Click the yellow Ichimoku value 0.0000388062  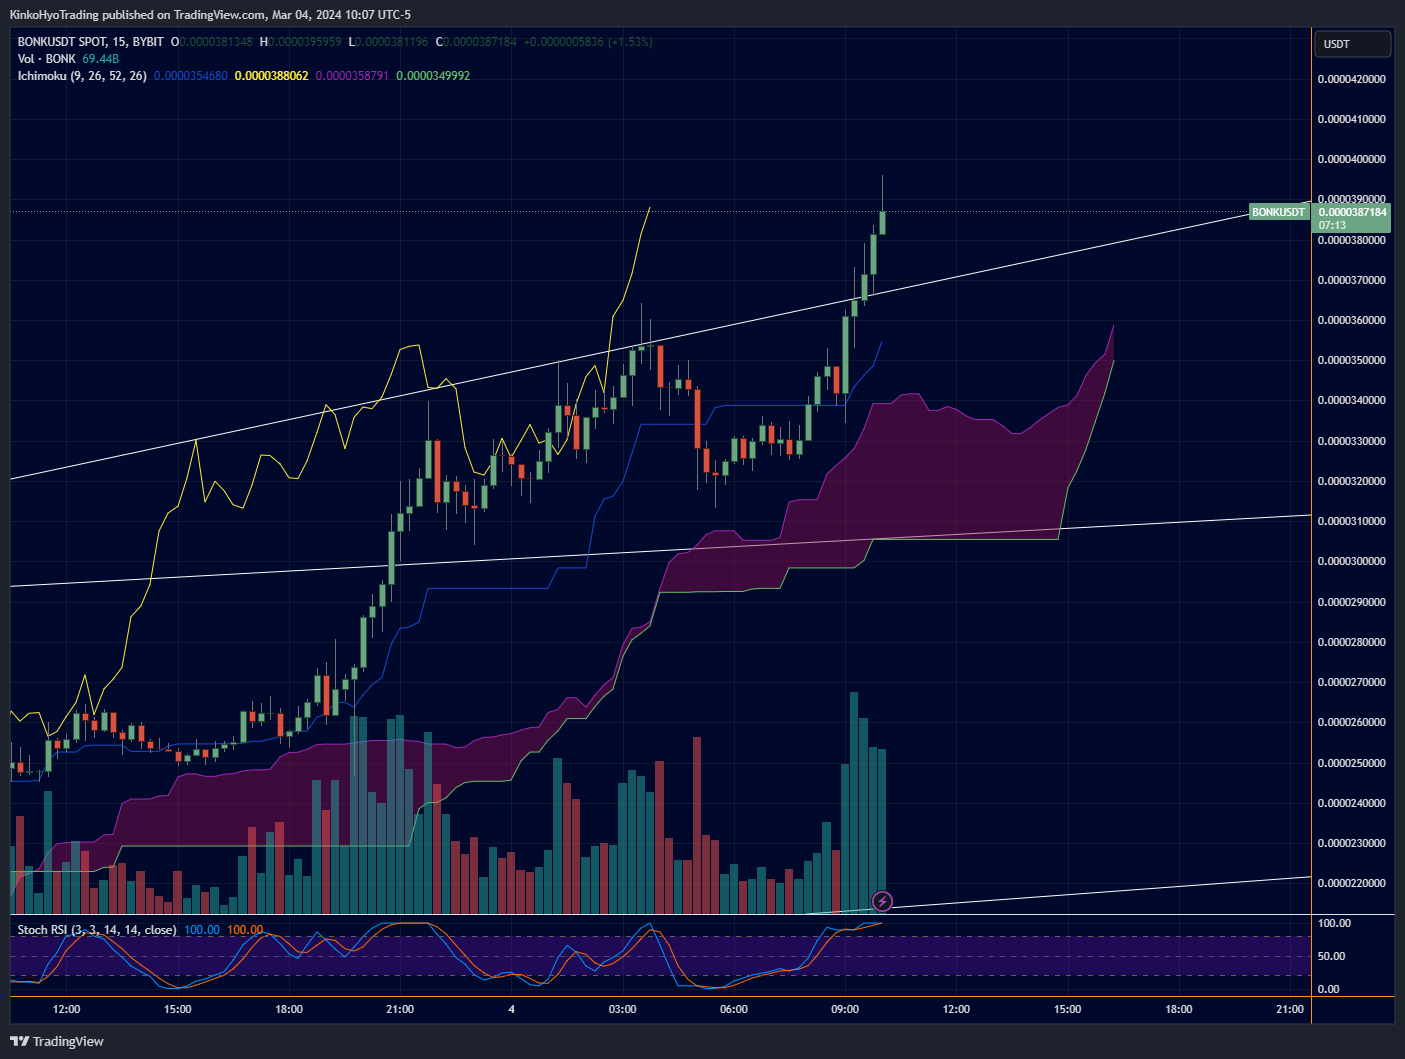[272, 76]
